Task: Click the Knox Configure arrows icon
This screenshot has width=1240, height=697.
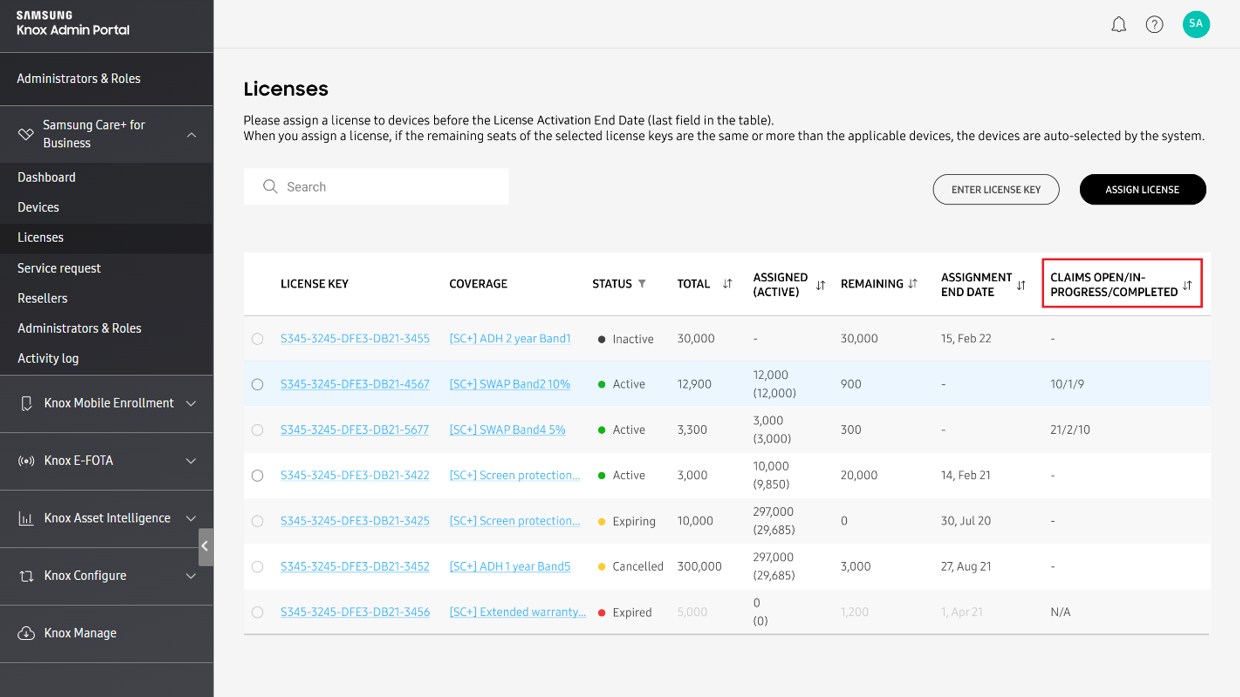Action: tap(26, 576)
